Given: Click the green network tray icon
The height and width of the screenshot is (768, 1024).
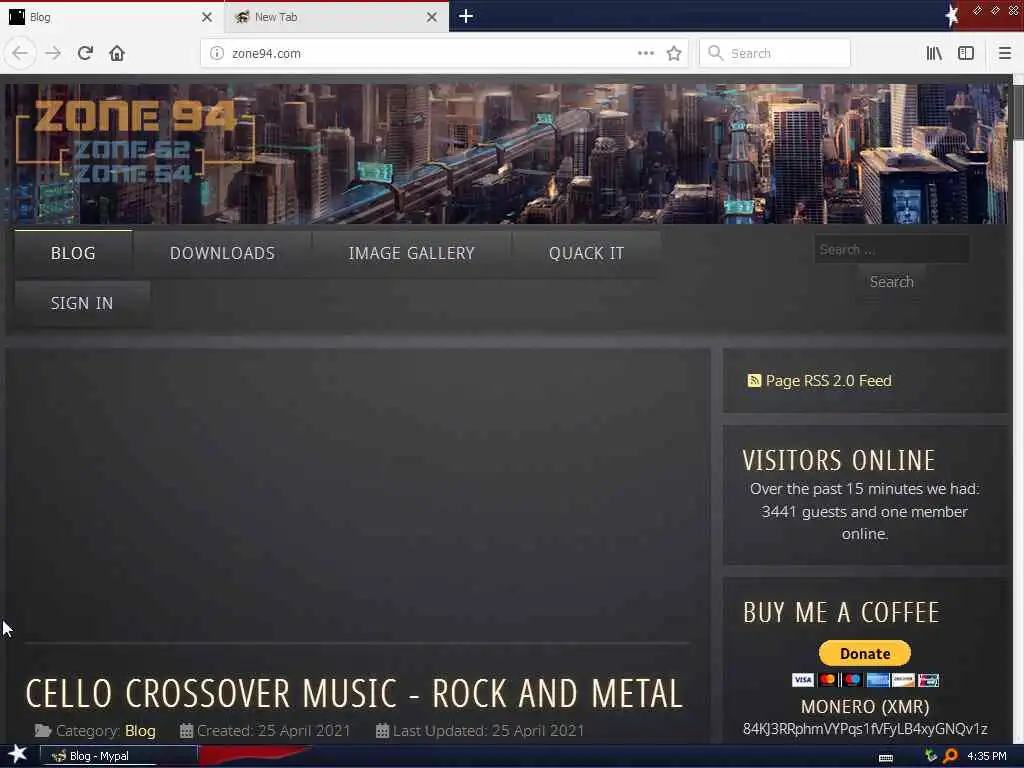Looking at the screenshot, I should click(x=931, y=756).
